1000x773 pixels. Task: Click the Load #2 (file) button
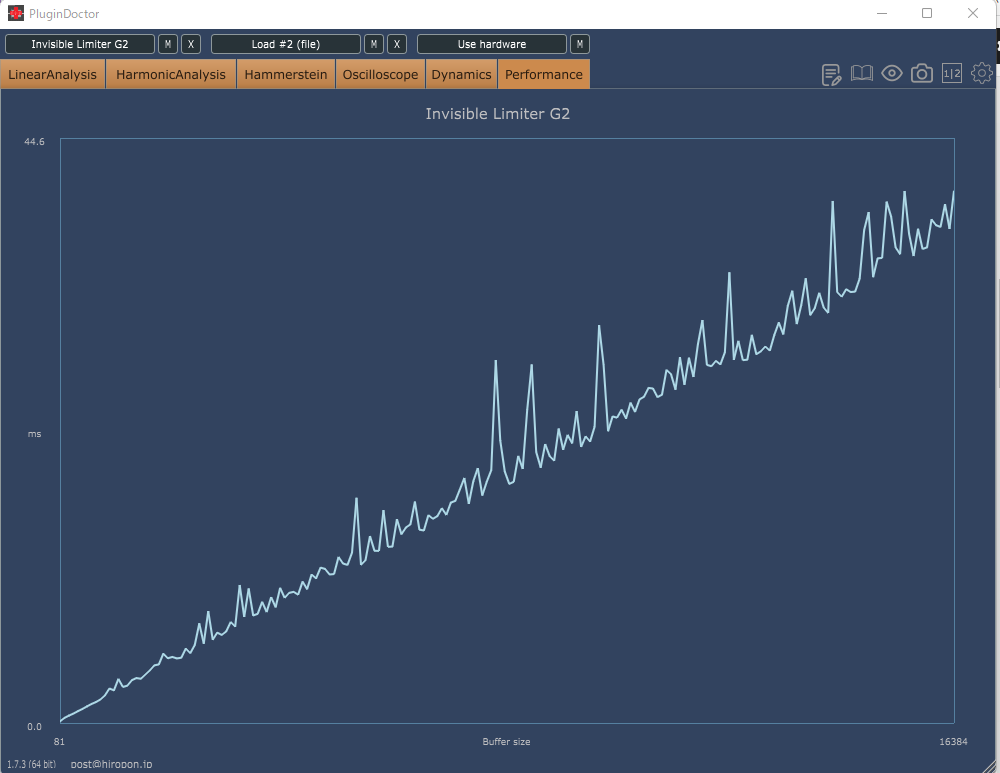tap(286, 44)
